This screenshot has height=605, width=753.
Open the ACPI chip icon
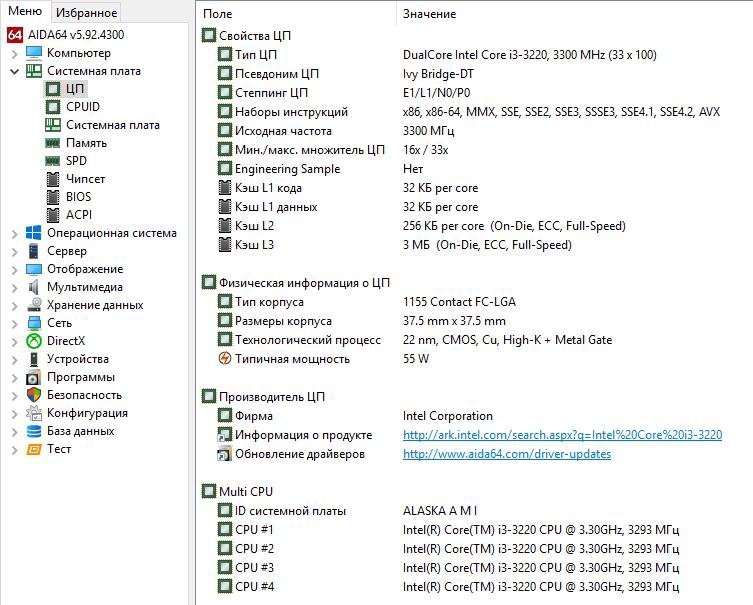point(52,215)
